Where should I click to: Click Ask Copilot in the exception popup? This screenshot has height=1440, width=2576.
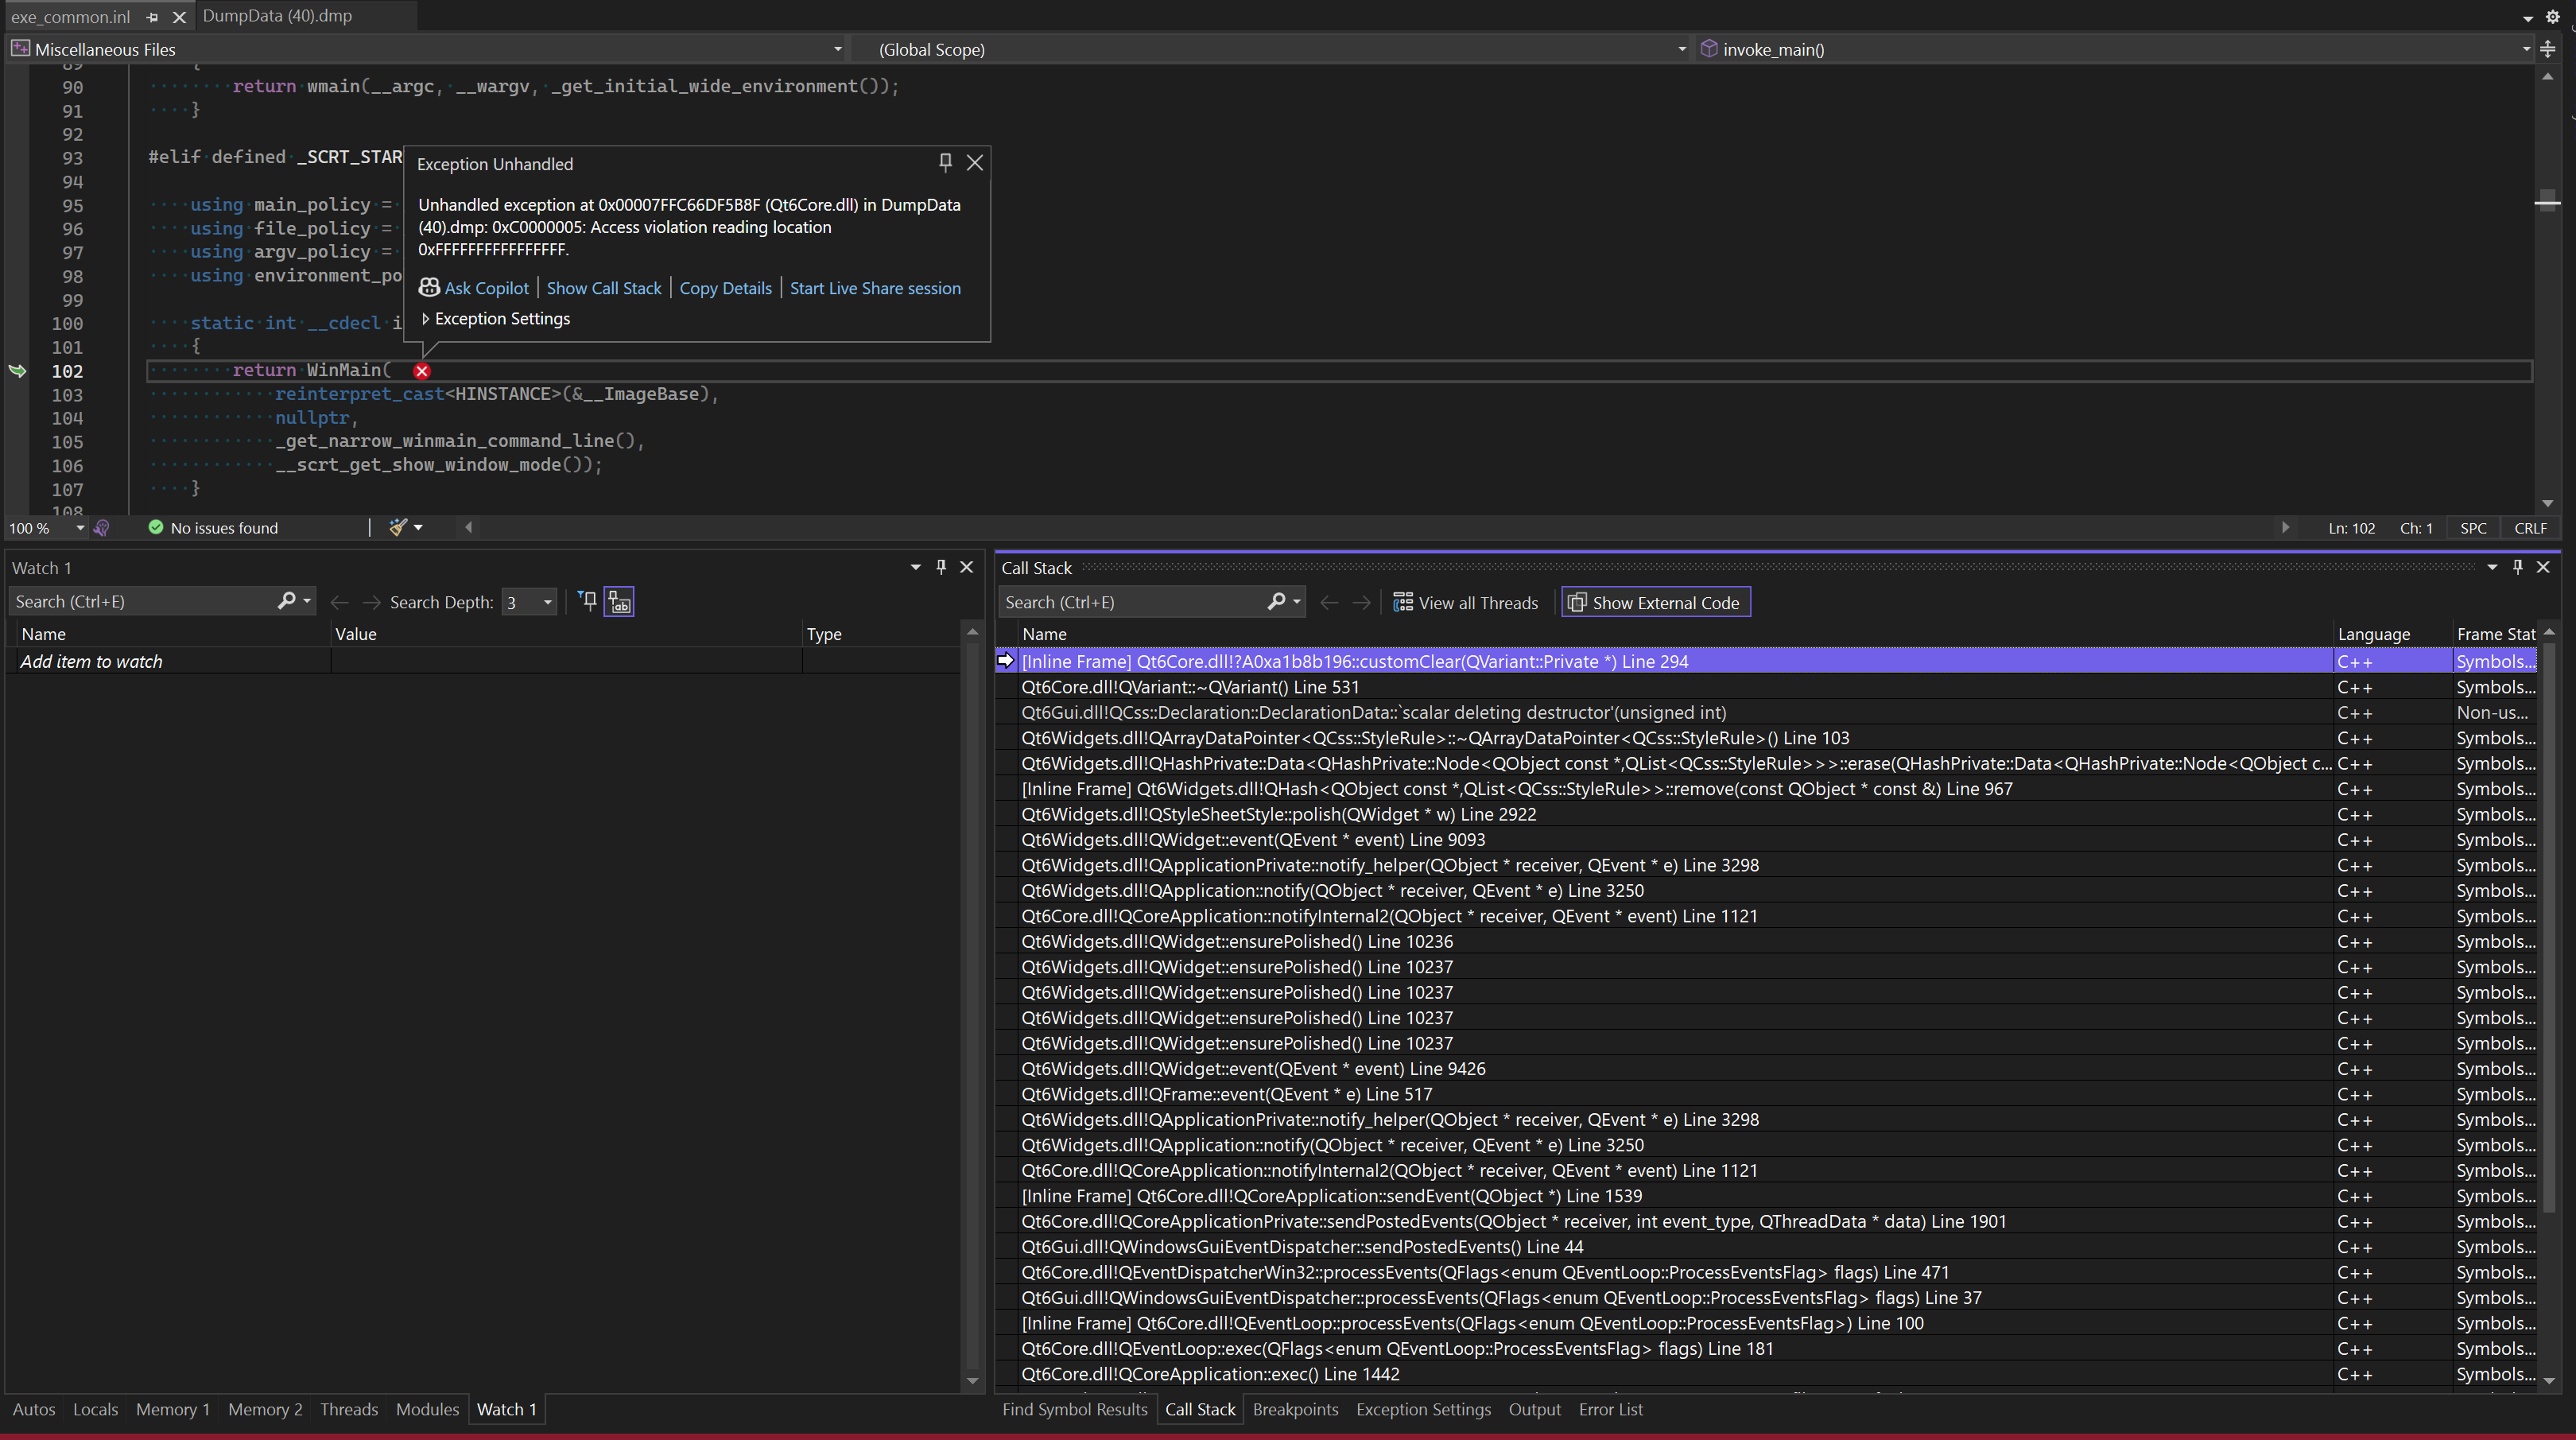click(x=474, y=288)
